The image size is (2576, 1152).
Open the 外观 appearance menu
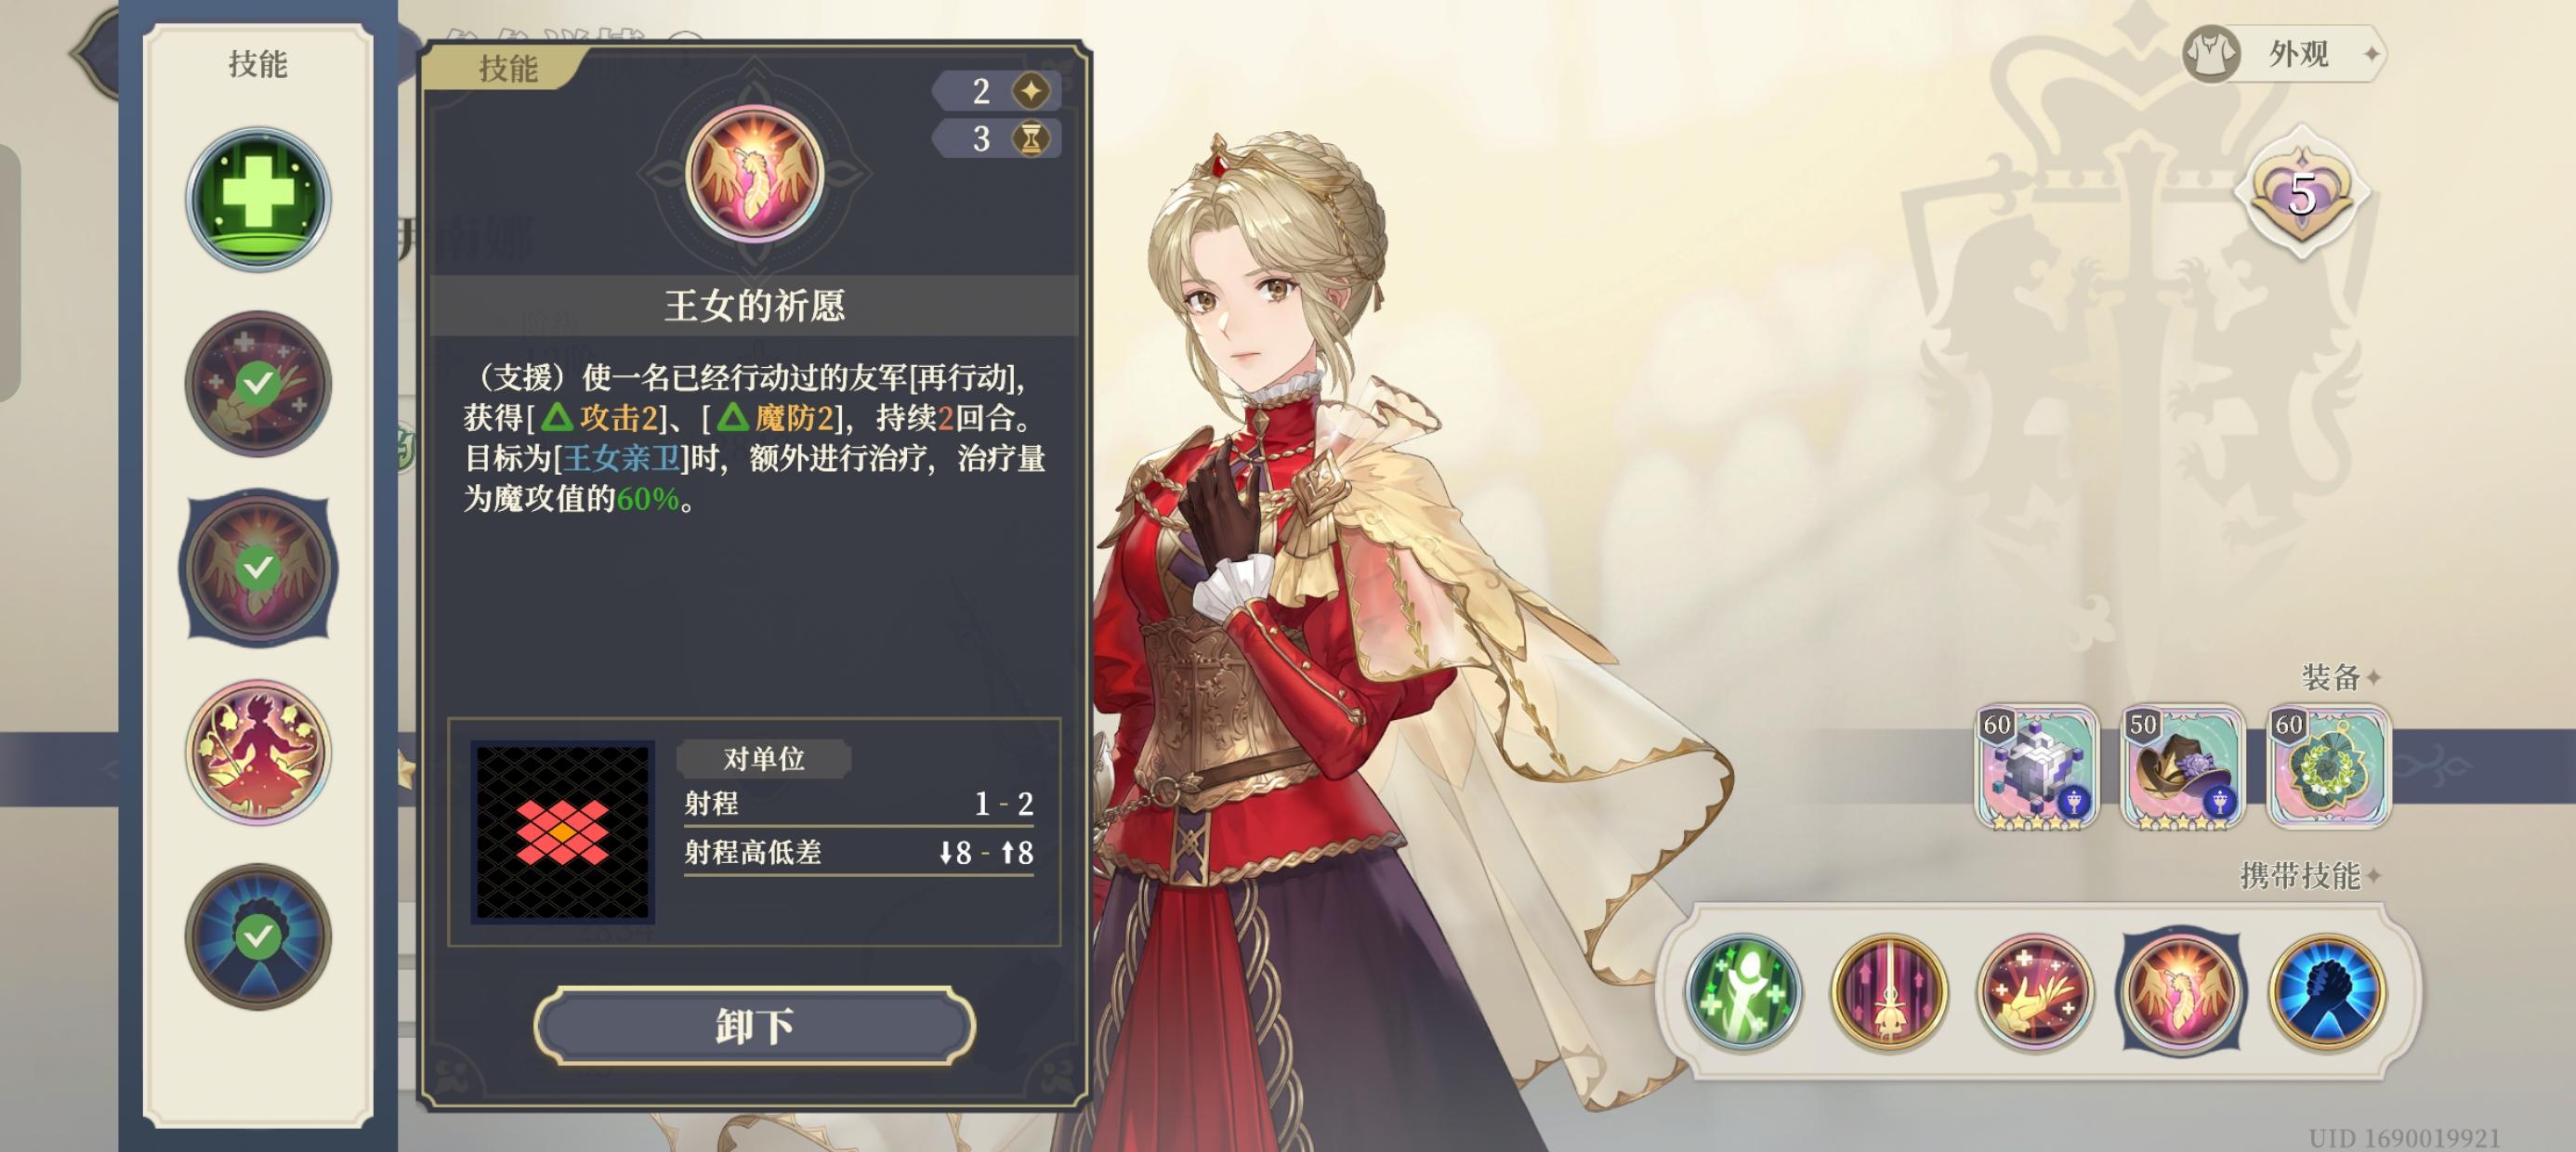coord(2284,54)
